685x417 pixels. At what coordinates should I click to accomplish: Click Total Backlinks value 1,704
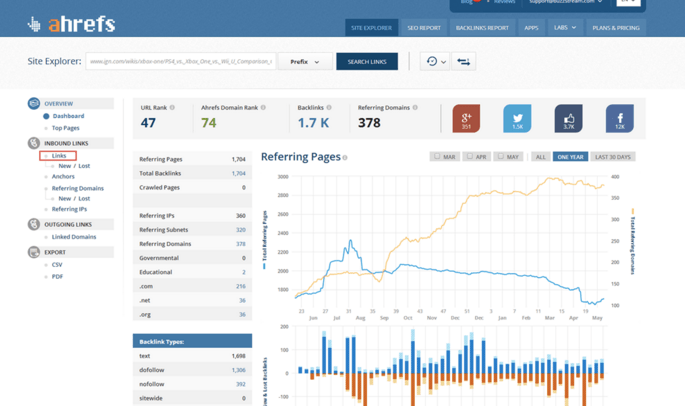coord(239,173)
